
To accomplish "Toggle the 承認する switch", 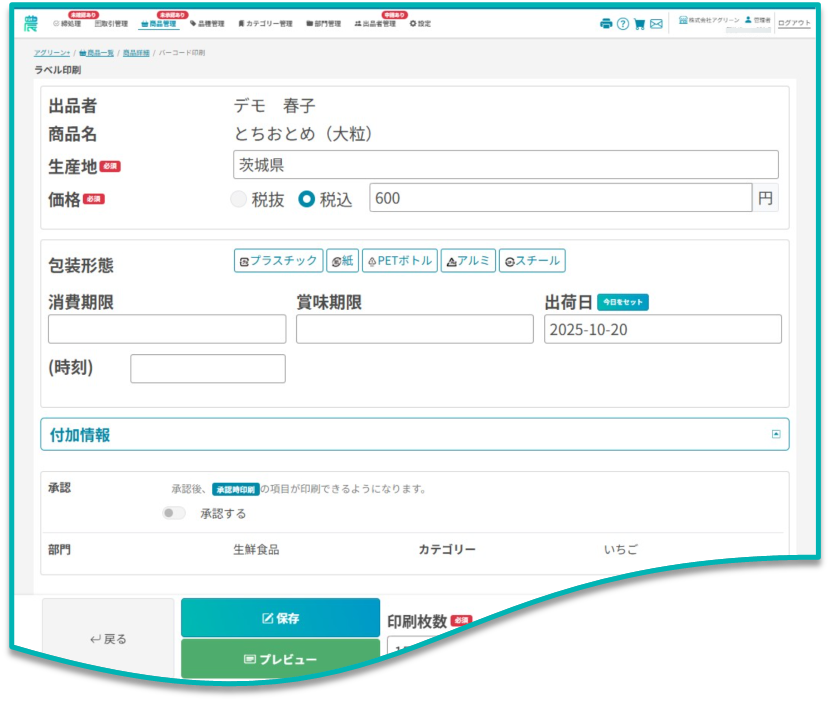I will click(174, 513).
